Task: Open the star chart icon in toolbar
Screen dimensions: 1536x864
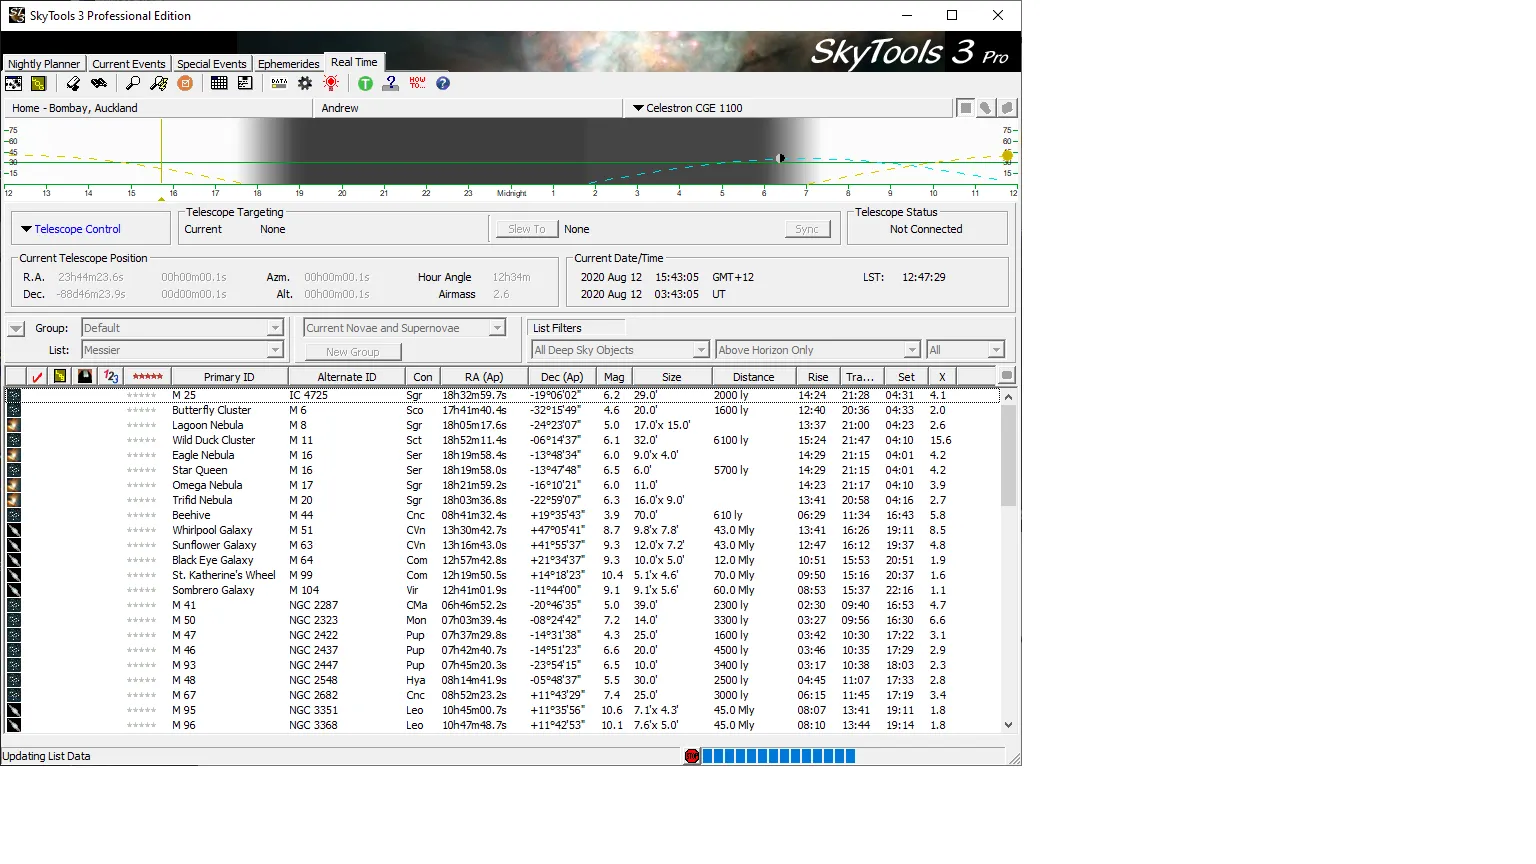Action: (14, 84)
